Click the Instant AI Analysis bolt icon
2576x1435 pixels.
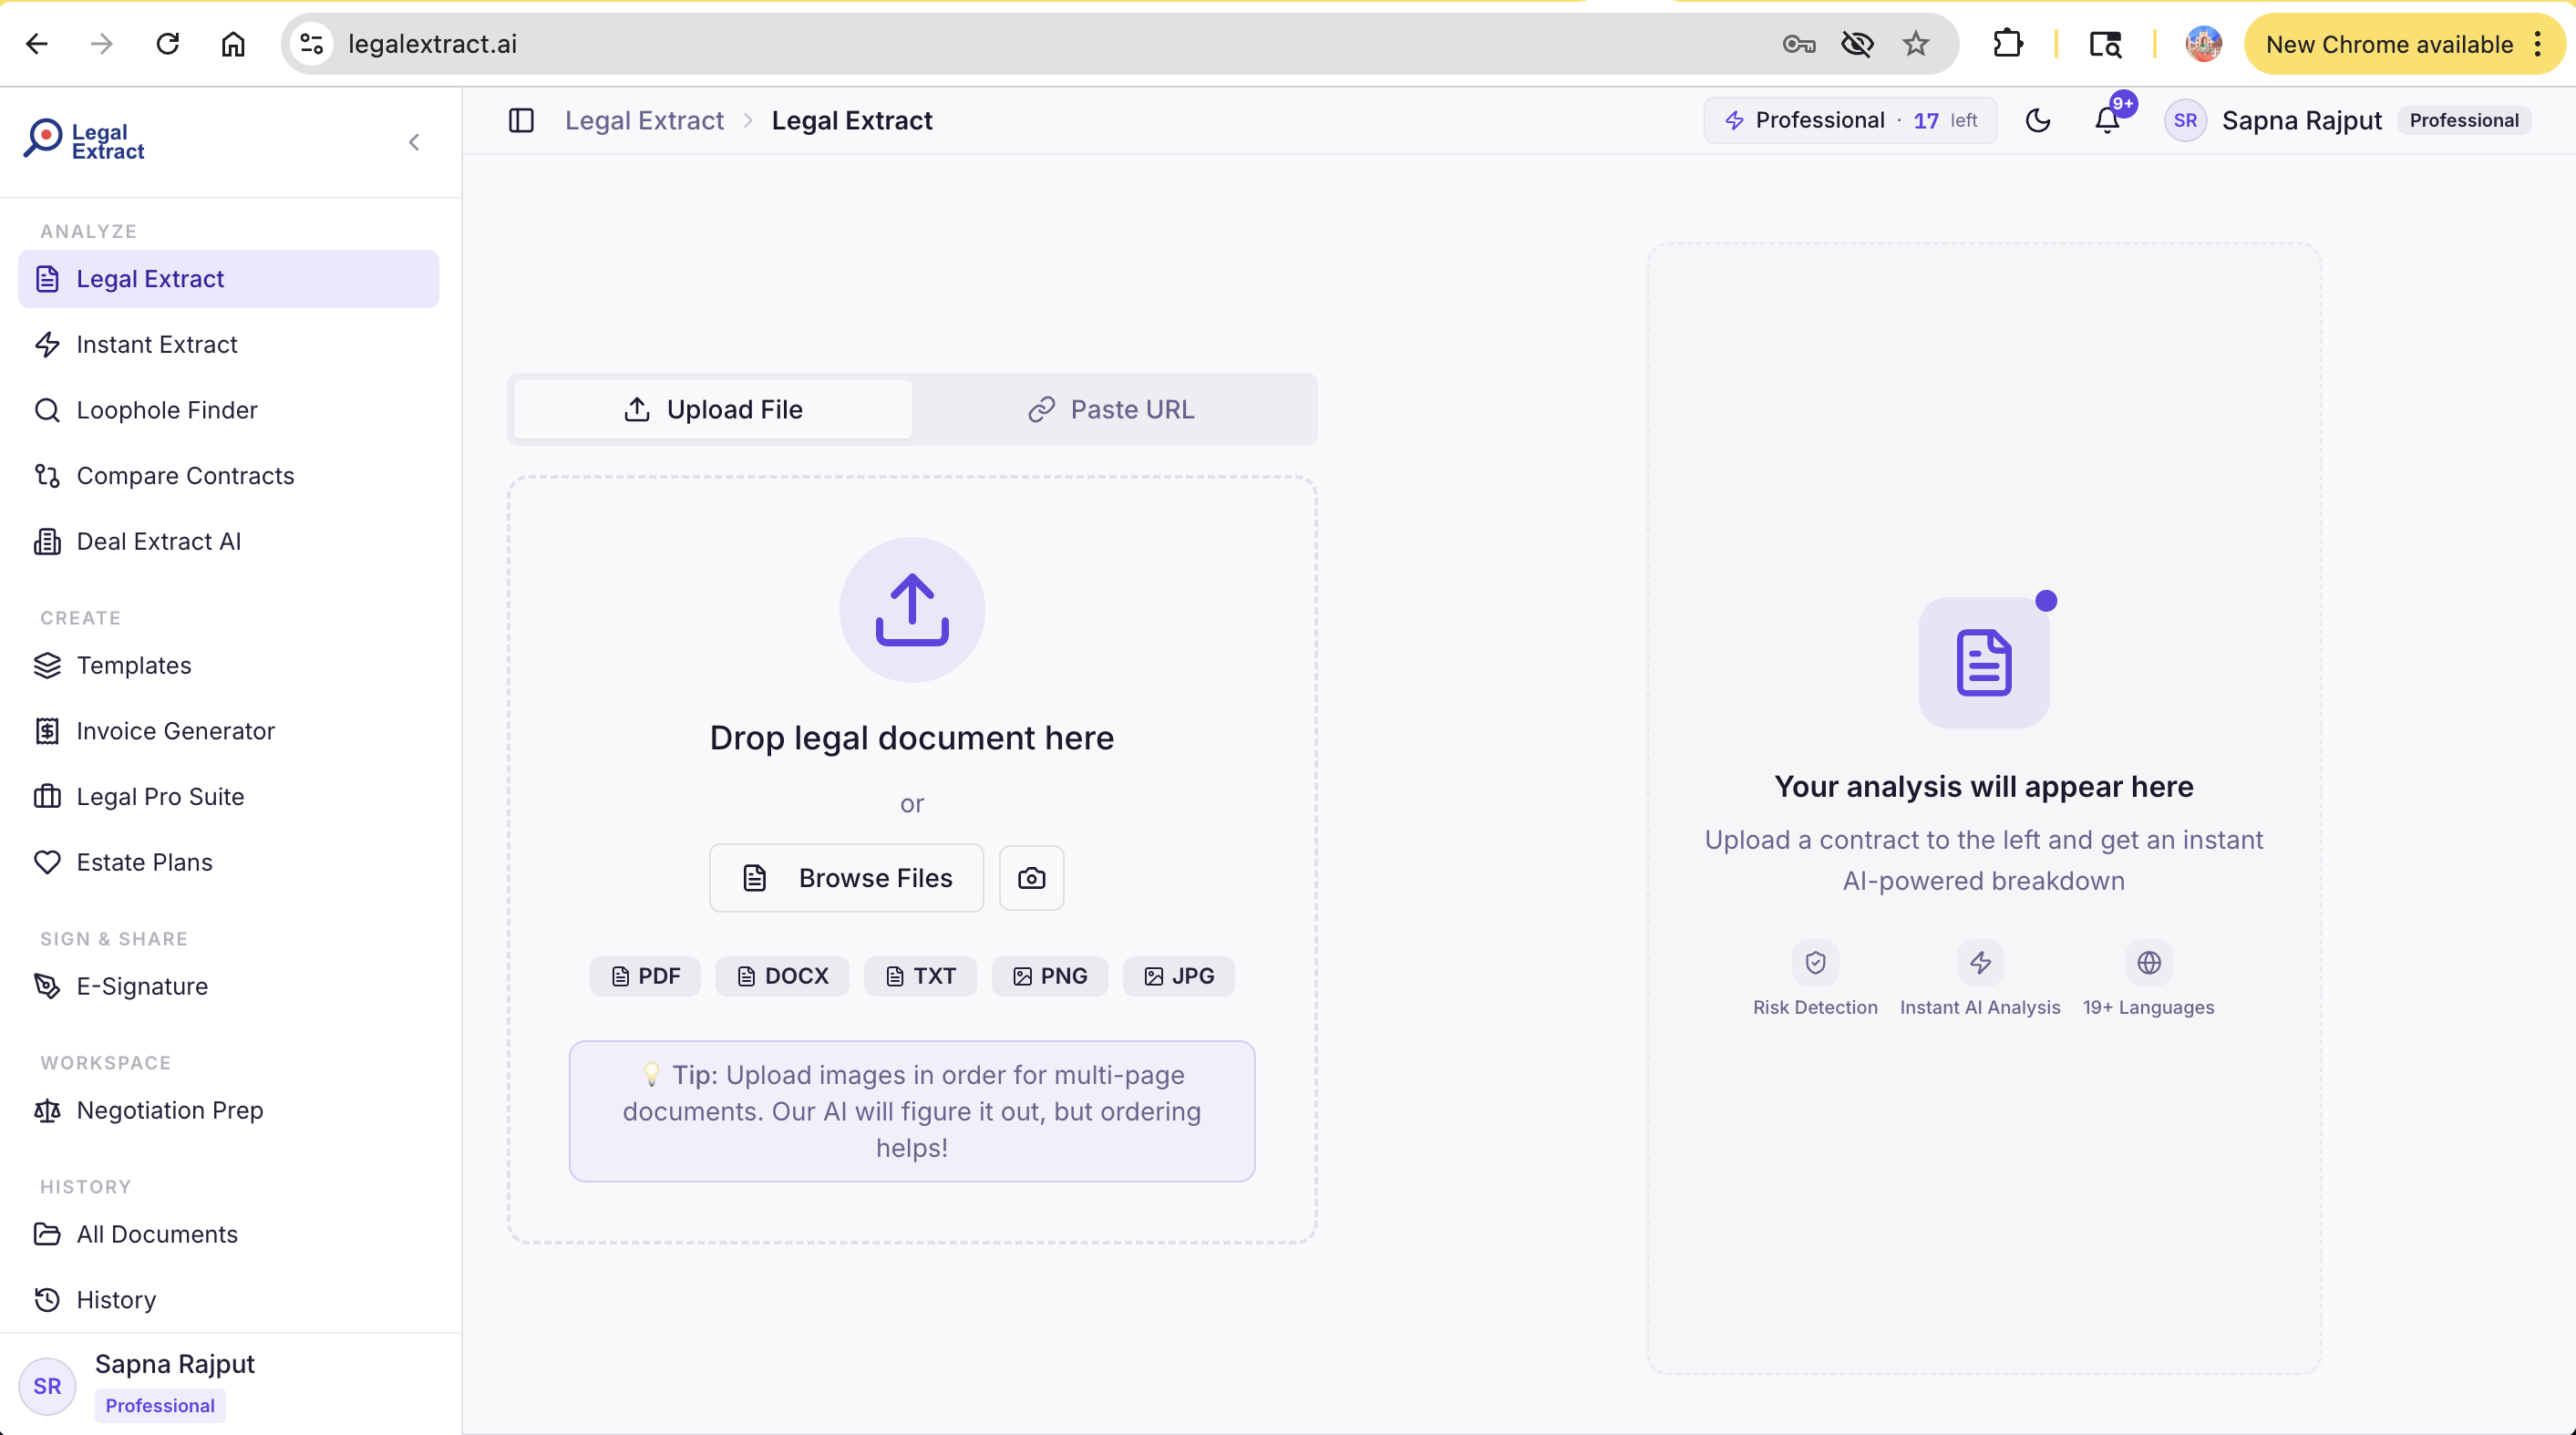point(1980,963)
